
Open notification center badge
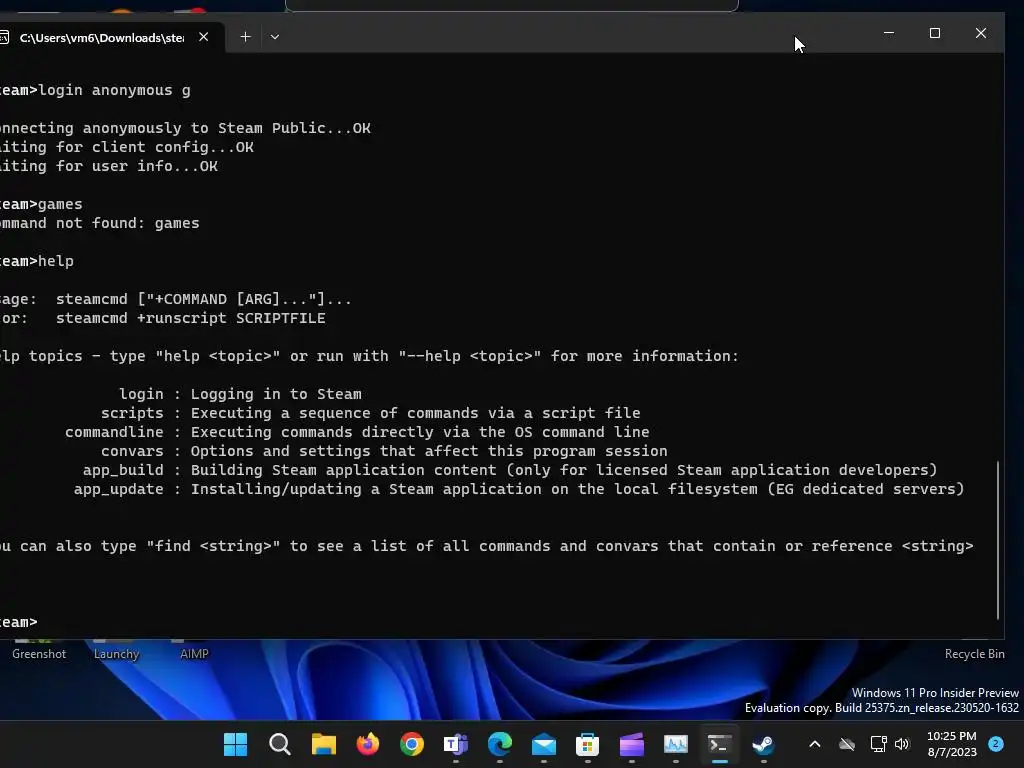[995, 744]
